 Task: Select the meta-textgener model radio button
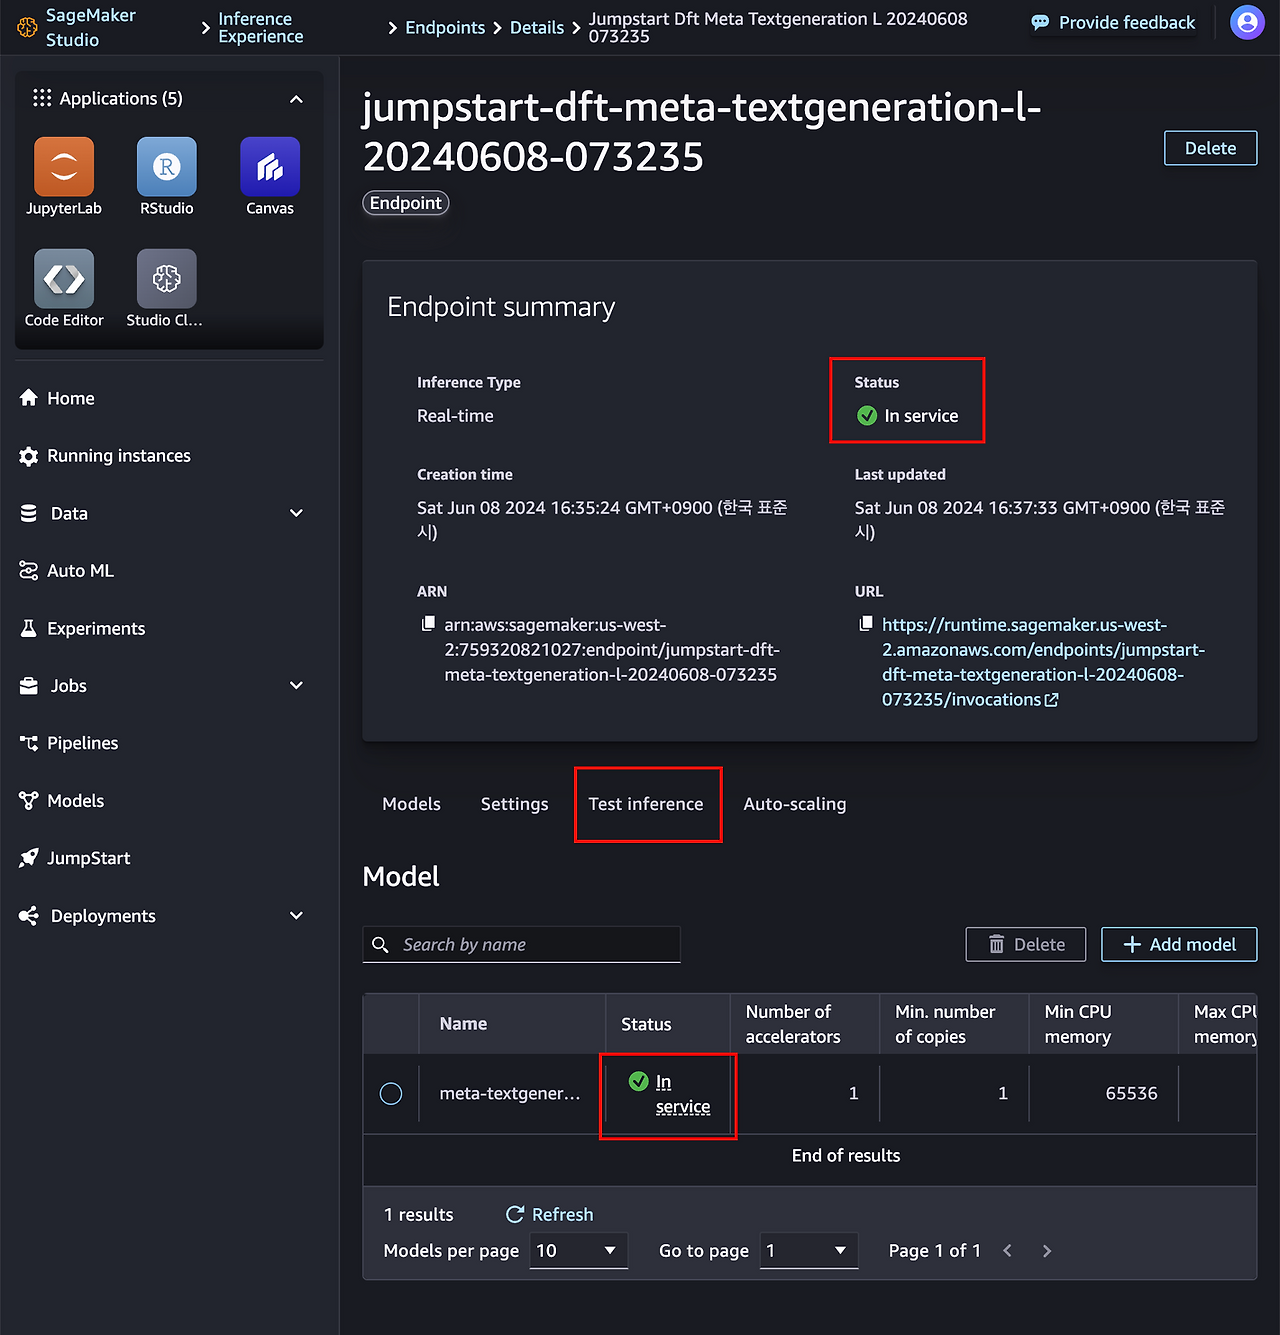pyautogui.click(x=391, y=1094)
